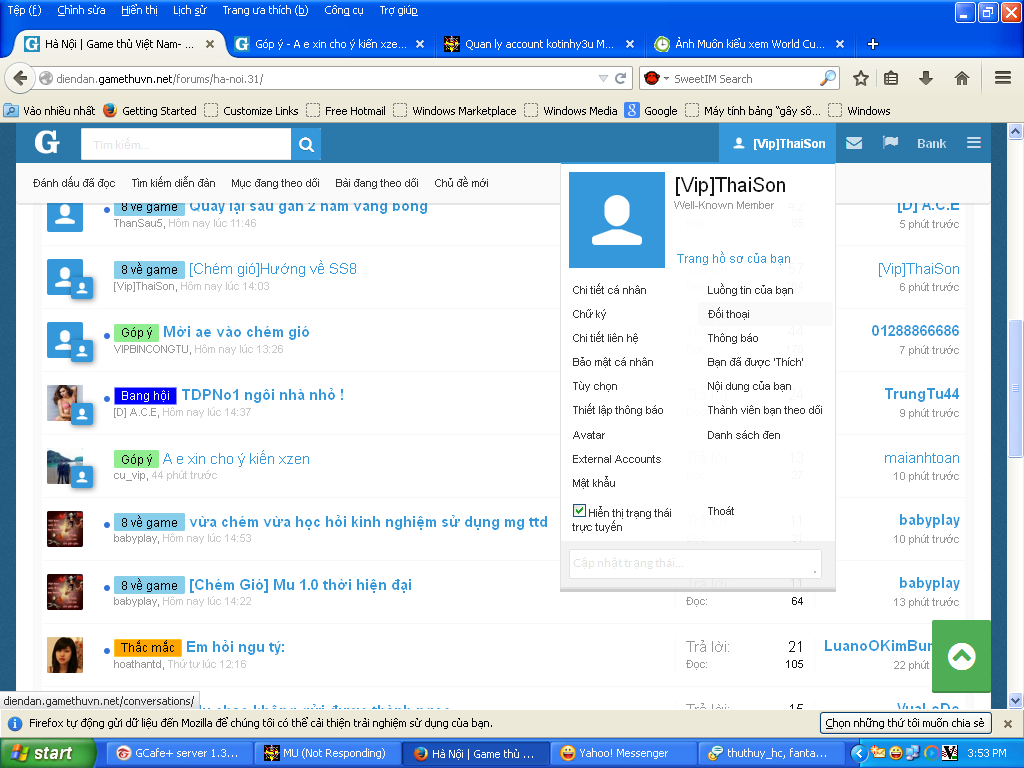Bookmark this page with star icon
The width and height of the screenshot is (1024, 768).
pos(860,78)
